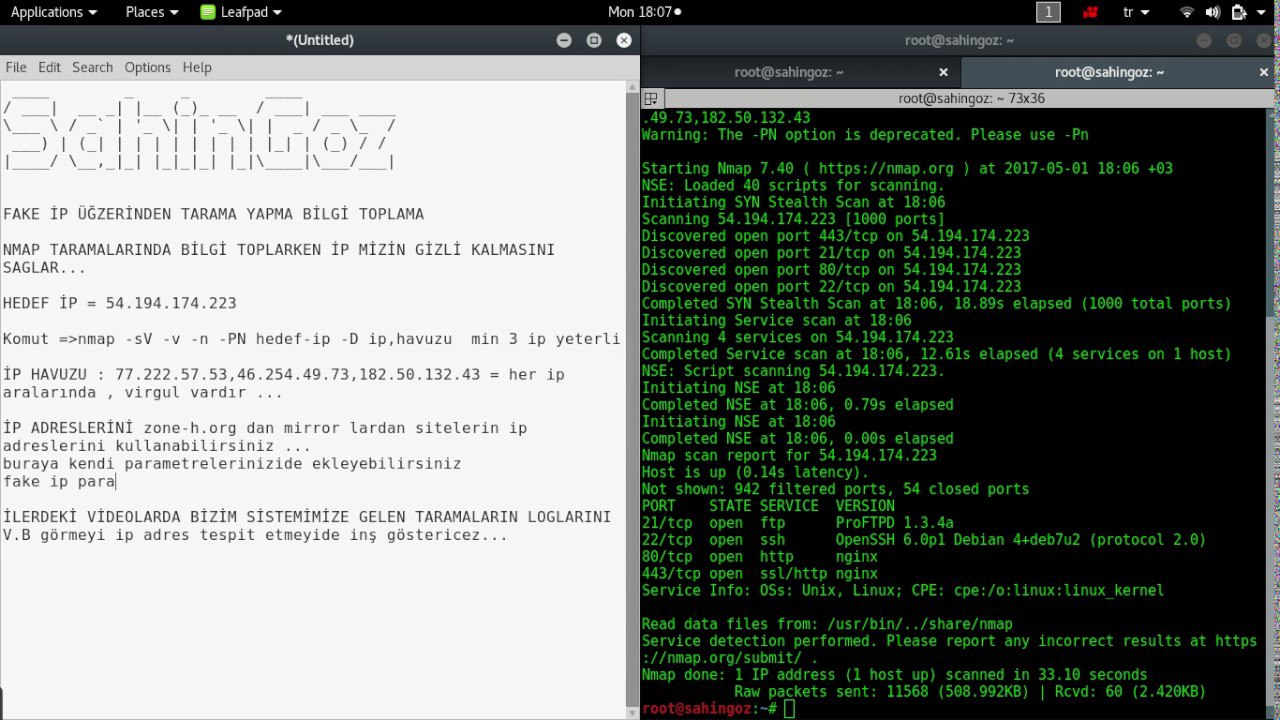The width and height of the screenshot is (1280, 720).
Task: Click 'Host is up (0.14s latency)' line
Action: coord(755,472)
